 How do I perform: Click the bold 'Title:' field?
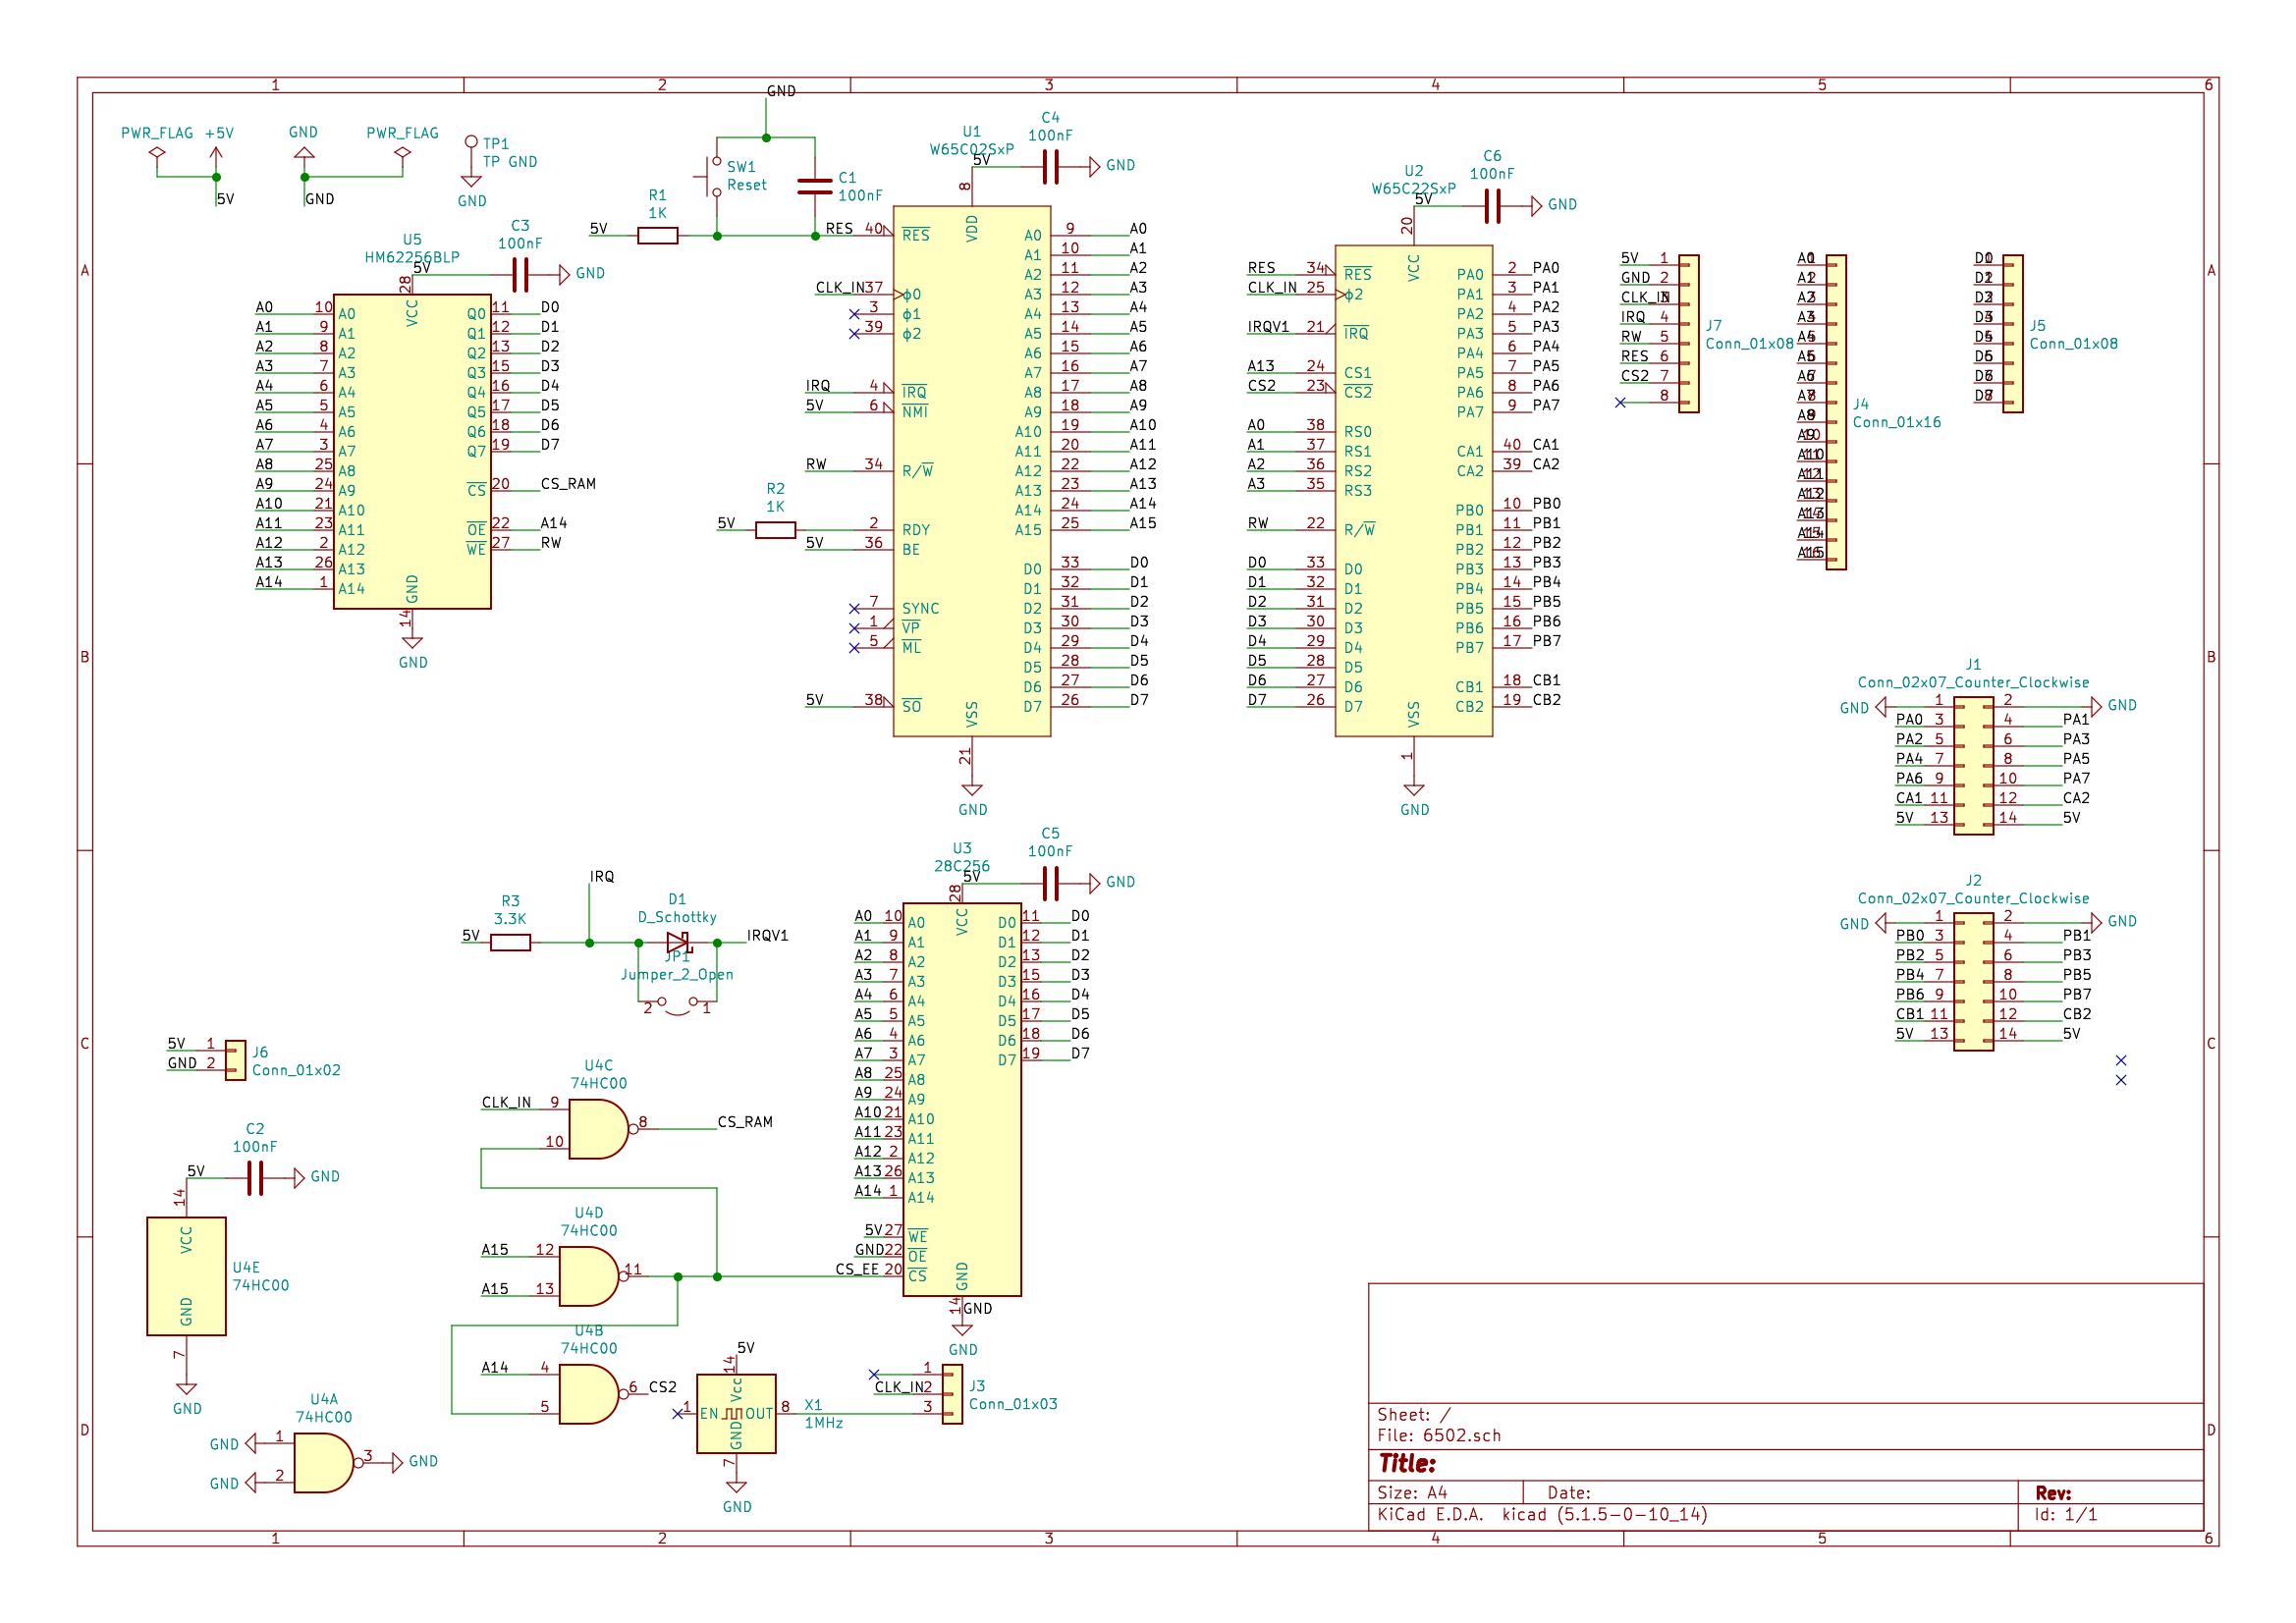[1407, 1464]
